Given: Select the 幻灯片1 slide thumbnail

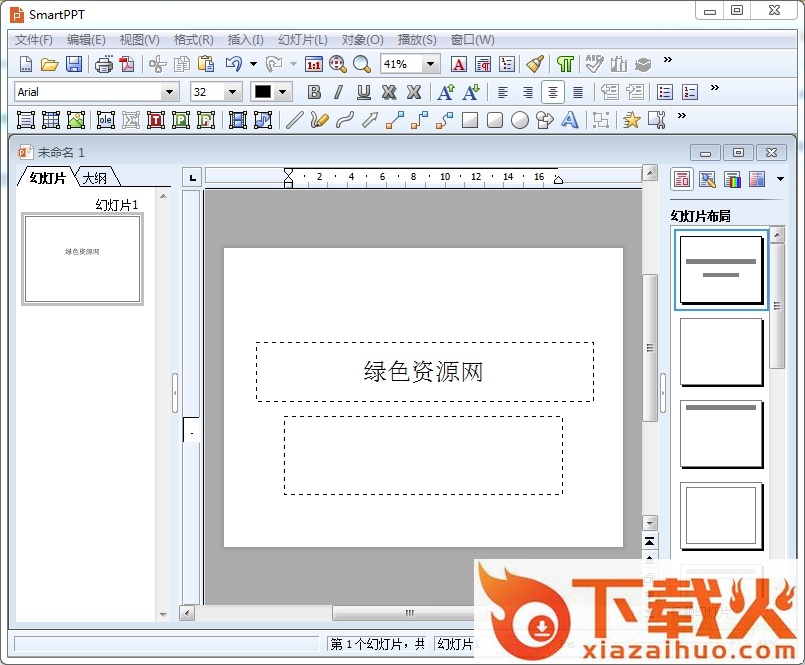Looking at the screenshot, I should [82, 259].
